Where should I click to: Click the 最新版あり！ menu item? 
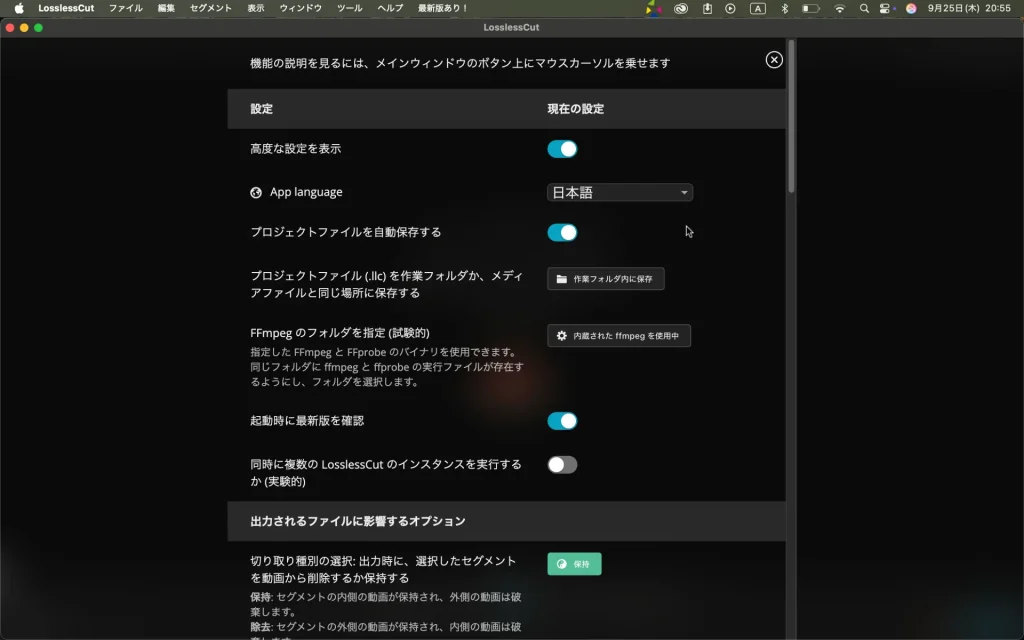click(x=443, y=8)
